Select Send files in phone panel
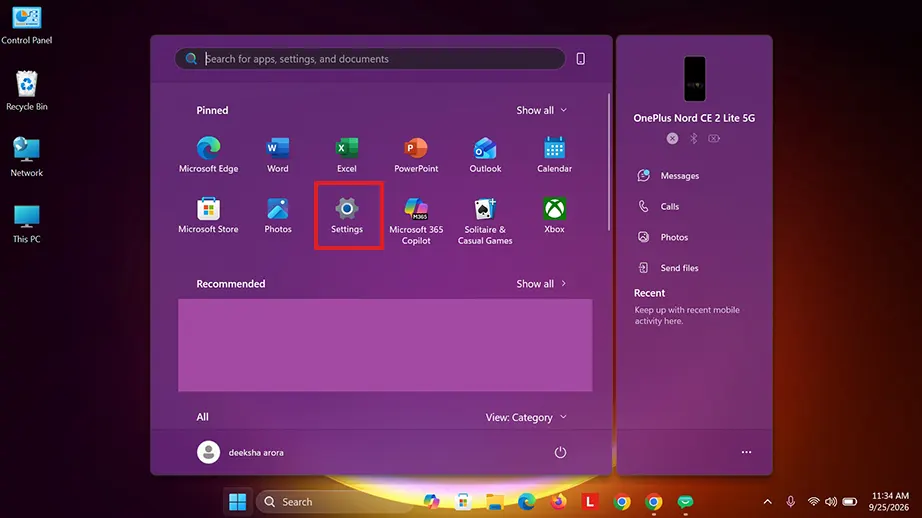The height and width of the screenshot is (518, 922). (x=668, y=268)
